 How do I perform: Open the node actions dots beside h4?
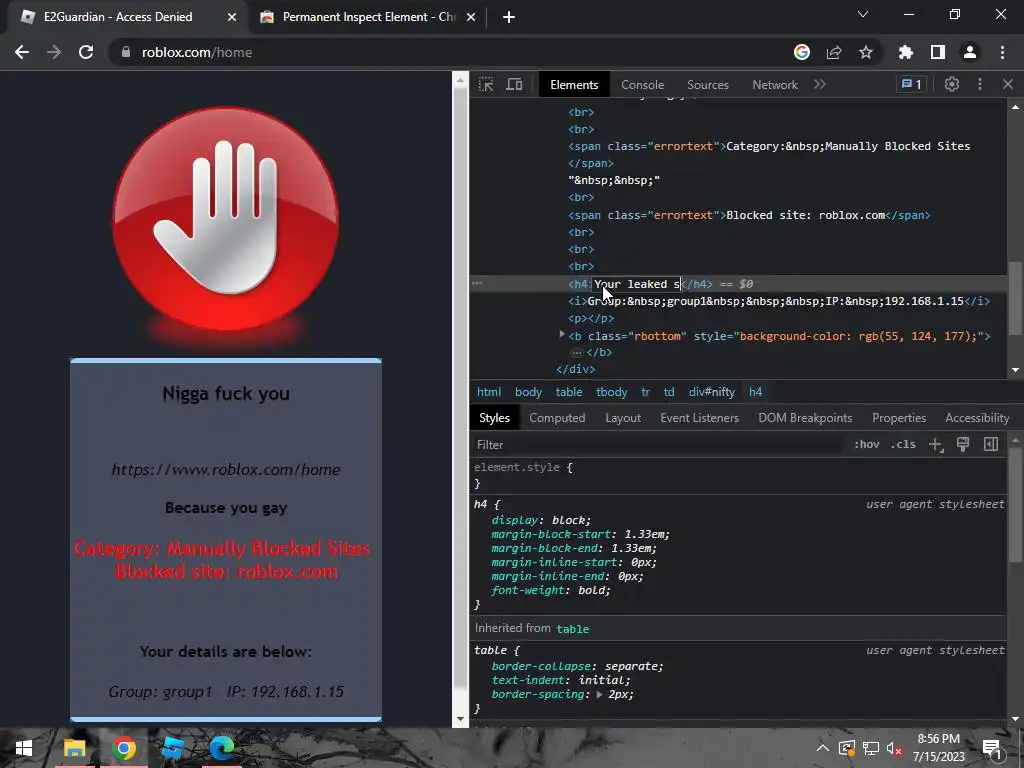click(477, 283)
